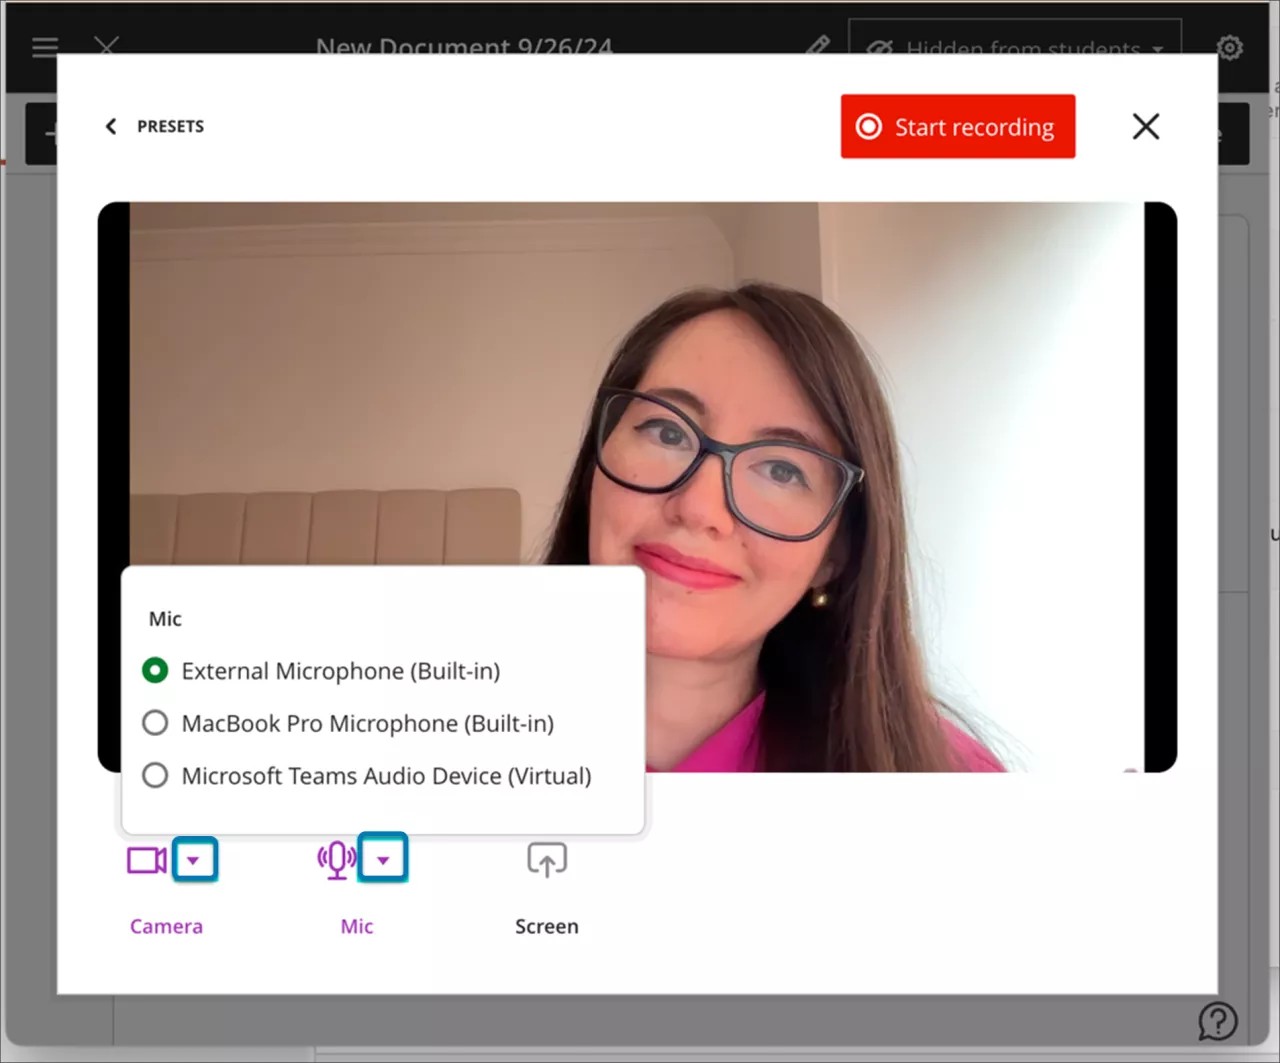Open the settings gear icon
The width and height of the screenshot is (1280, 1063).
click(x=1229, y=47)
